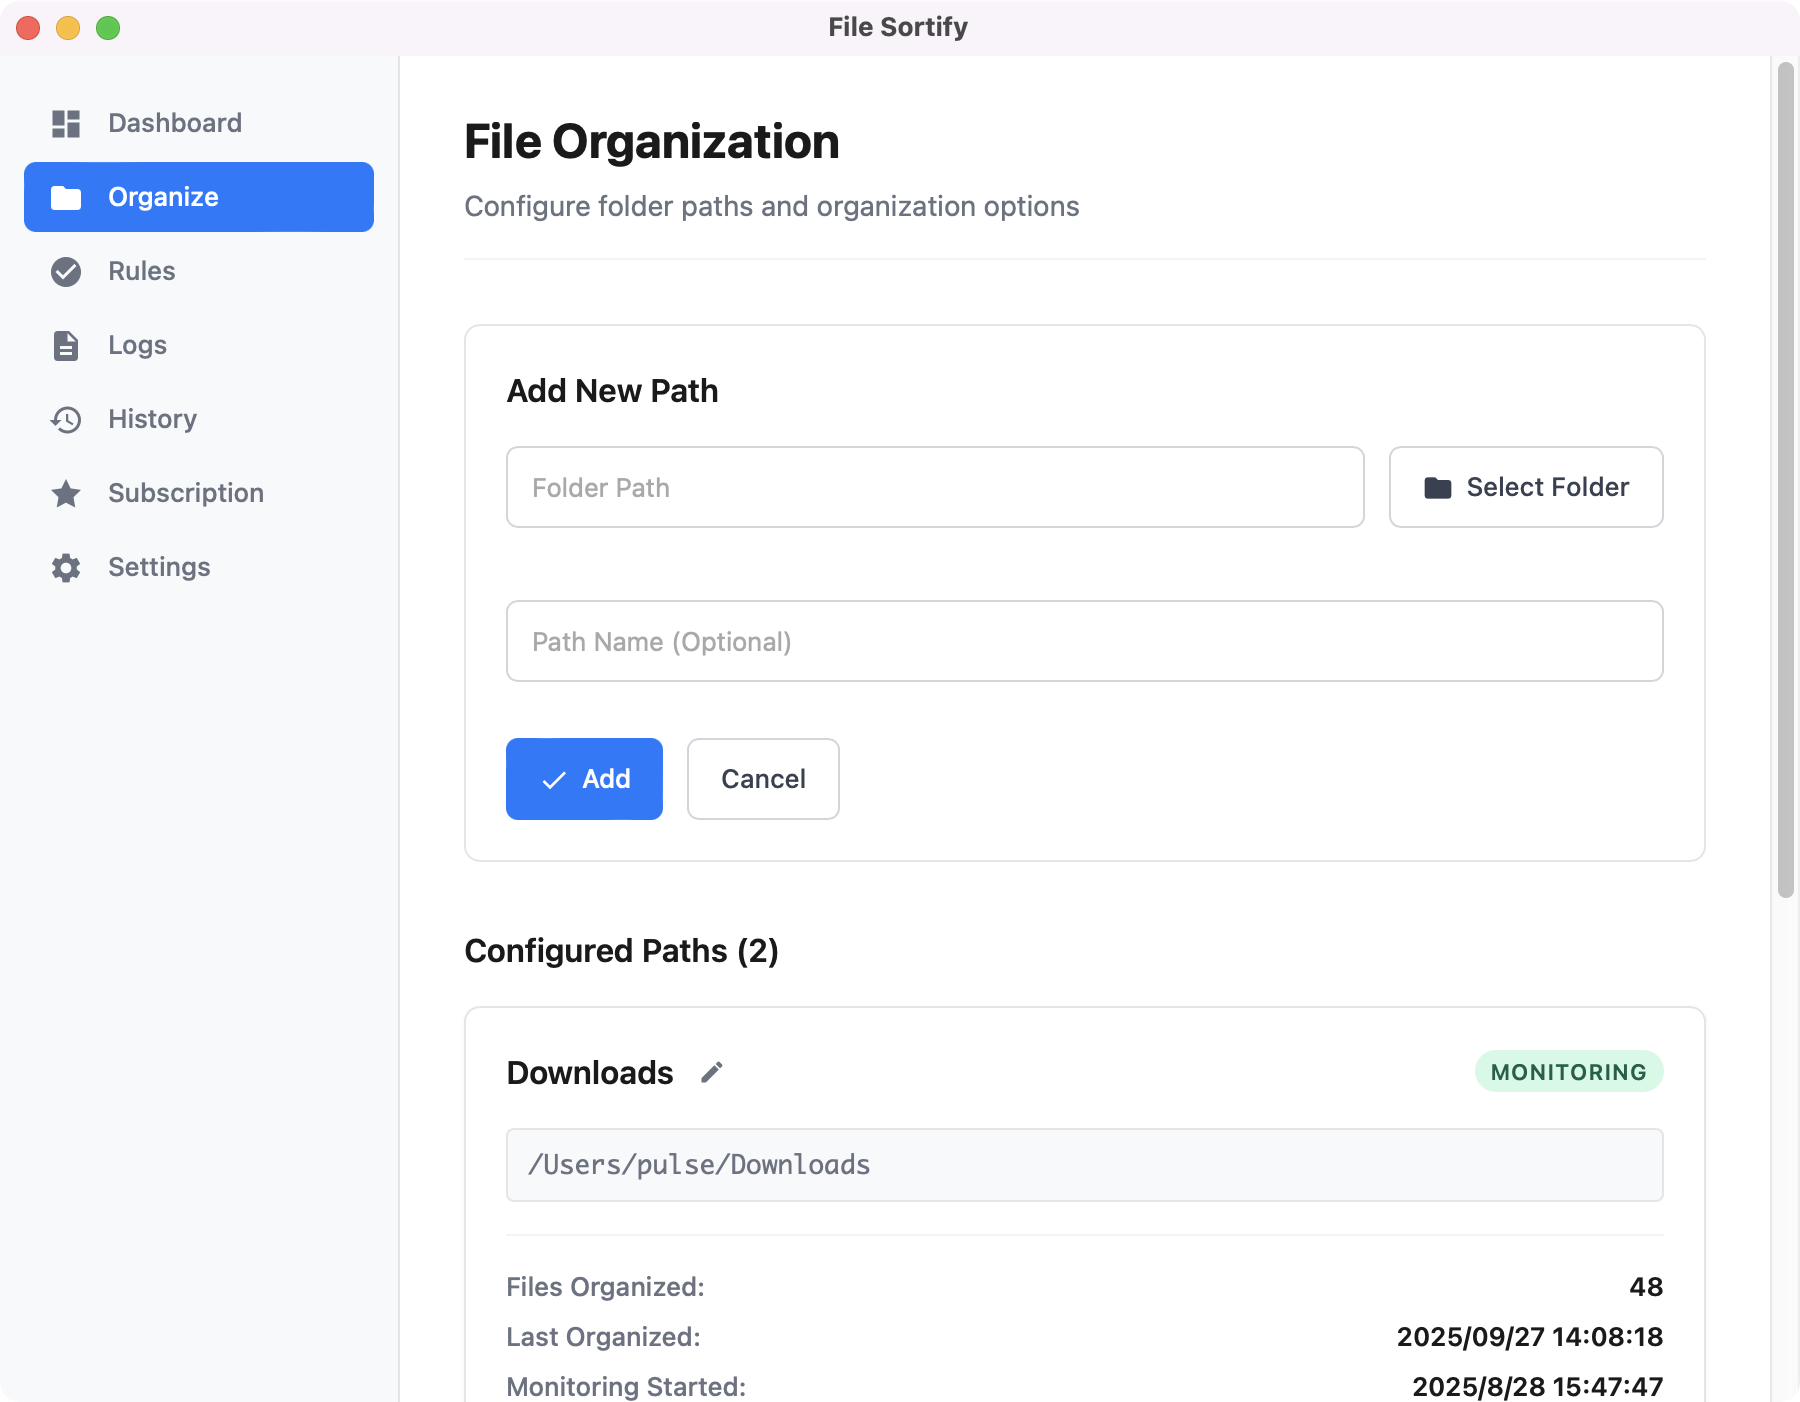1800x1402 pixels.
Task: Click the Logs document icon
Action: tap(66, 345)
